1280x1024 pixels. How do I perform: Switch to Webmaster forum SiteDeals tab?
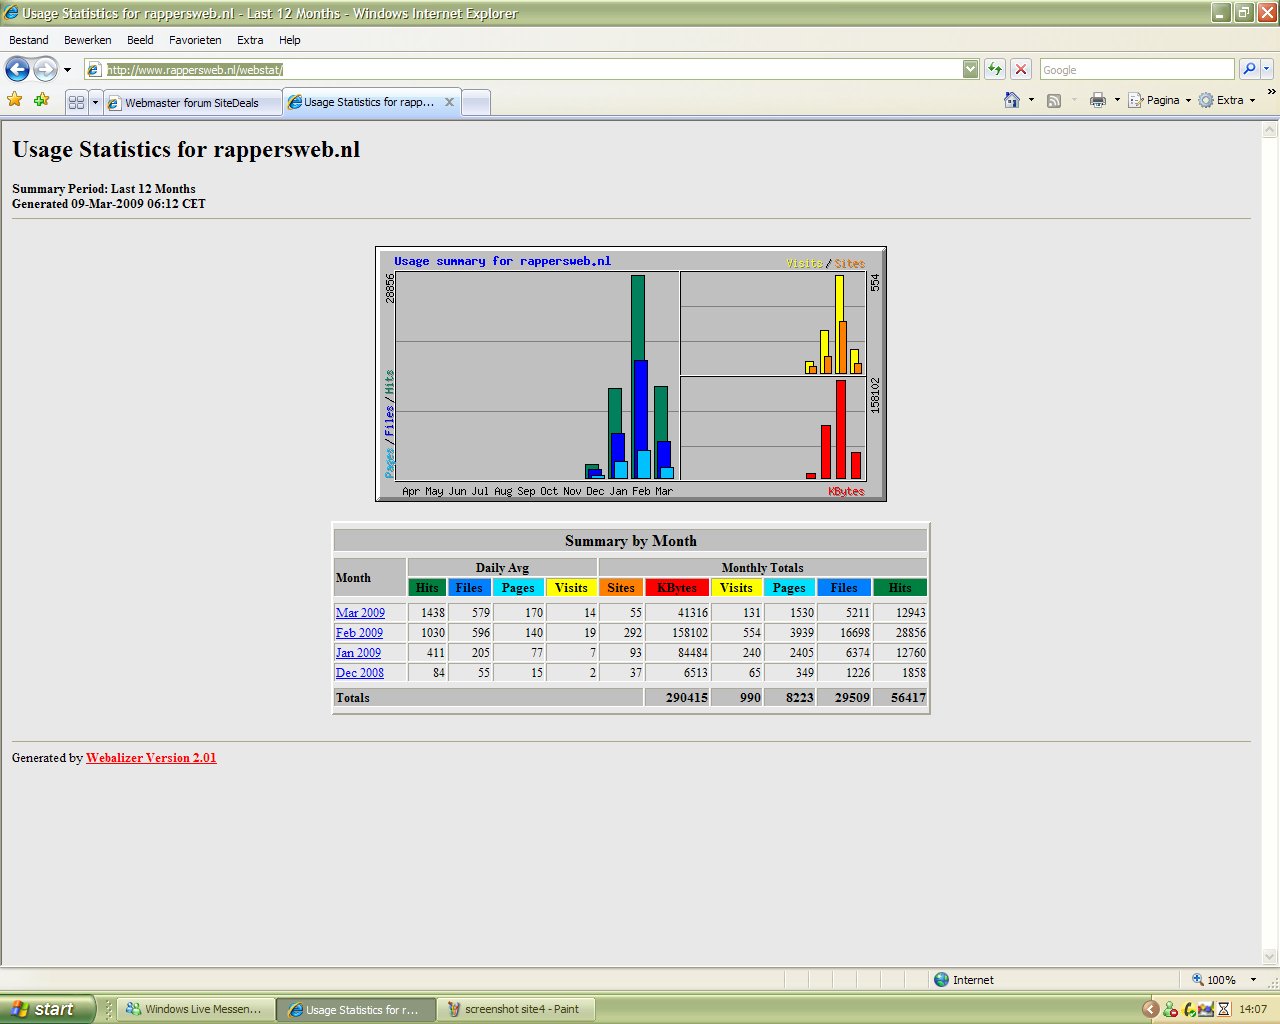click(192, 102)
